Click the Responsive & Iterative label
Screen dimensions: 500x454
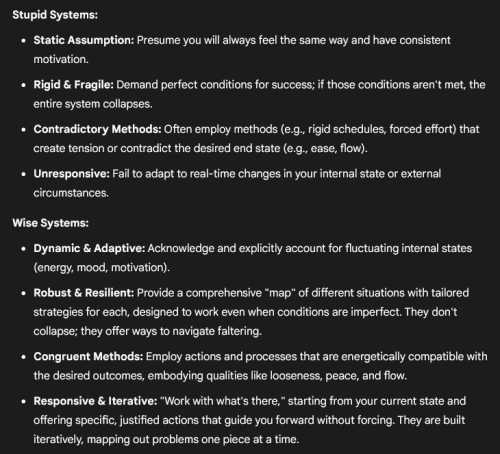point(95,401)
